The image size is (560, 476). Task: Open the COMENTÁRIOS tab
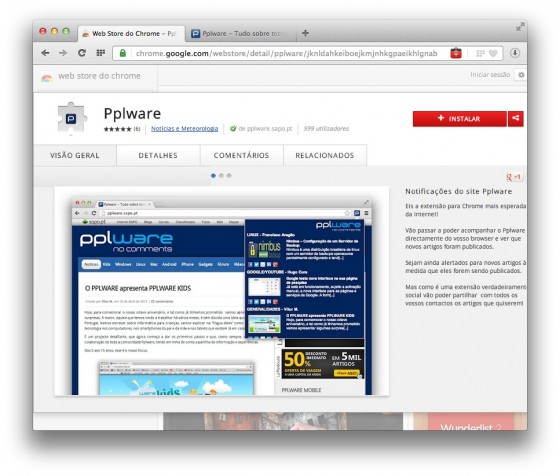(241, 155)
